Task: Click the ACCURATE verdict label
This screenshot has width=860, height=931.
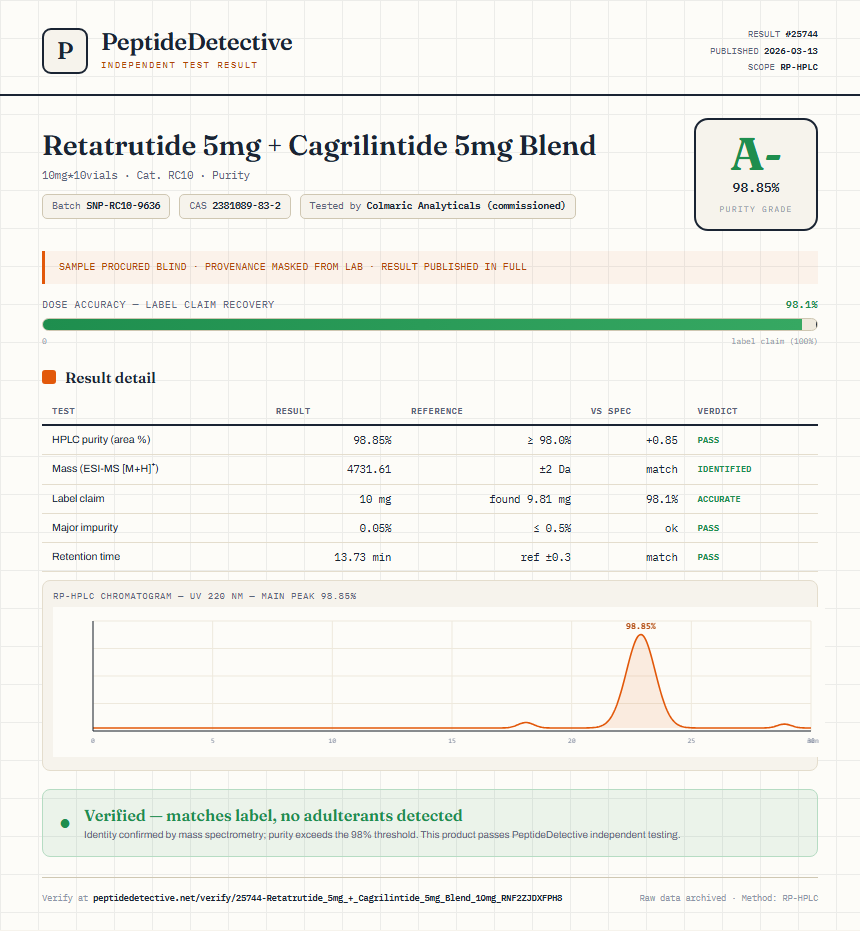Action: pyautogui.click(x=719, y=499)
